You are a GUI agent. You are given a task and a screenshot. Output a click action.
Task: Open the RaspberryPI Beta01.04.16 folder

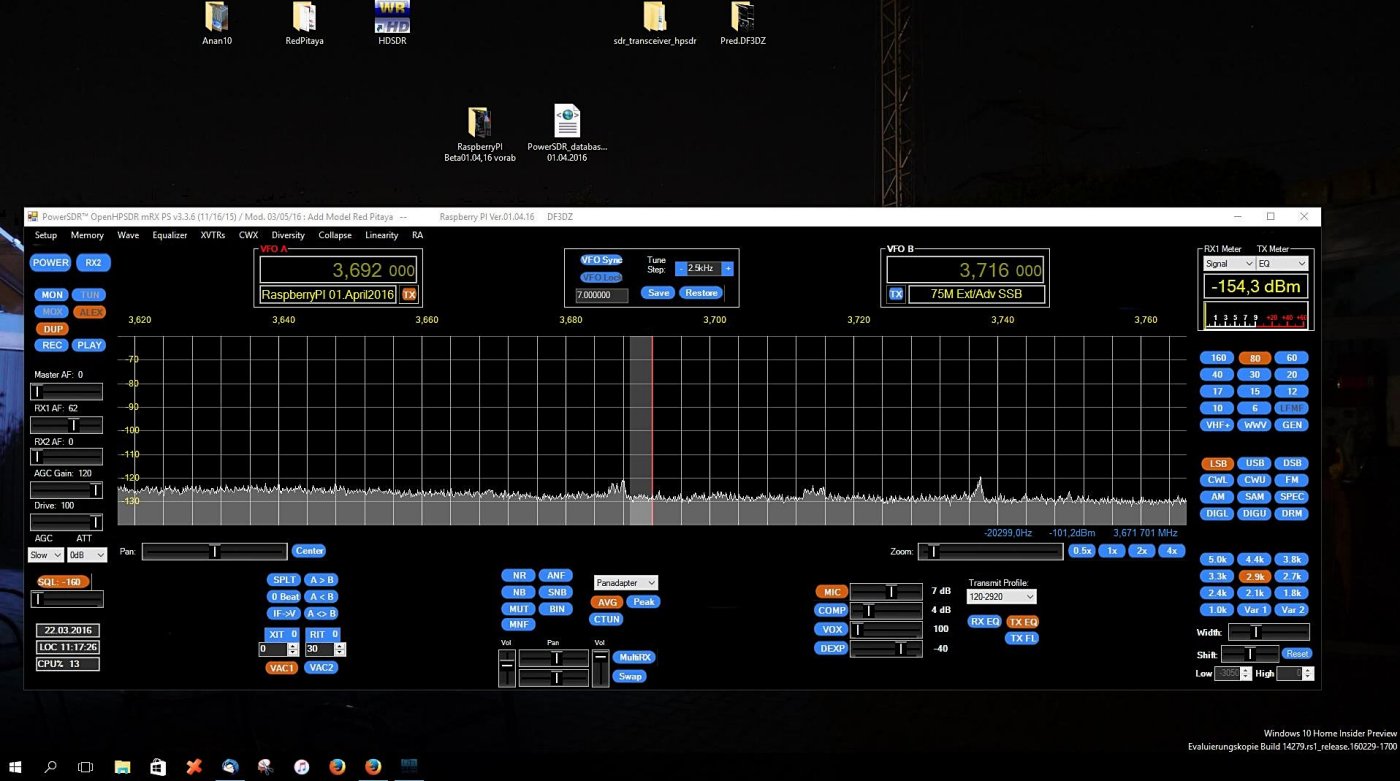[479, 134]
